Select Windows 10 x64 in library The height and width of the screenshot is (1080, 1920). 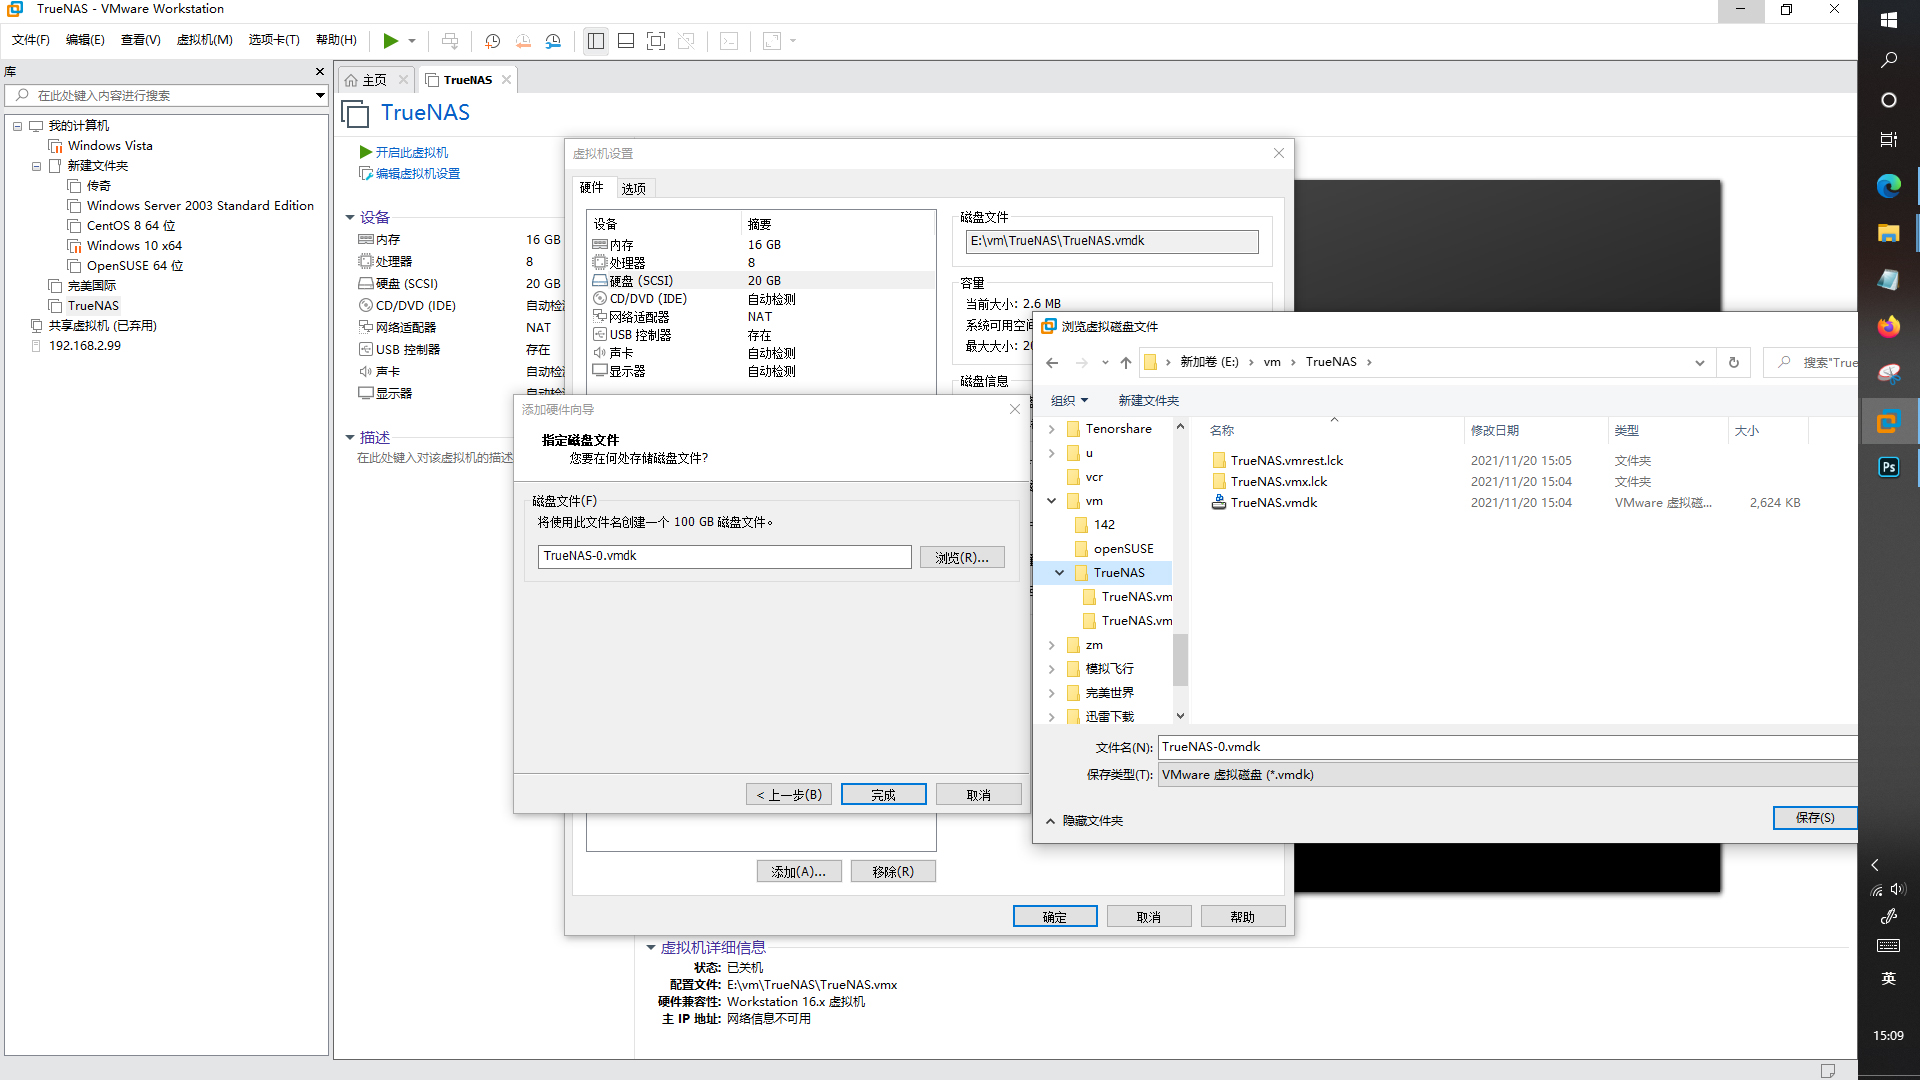134,246
